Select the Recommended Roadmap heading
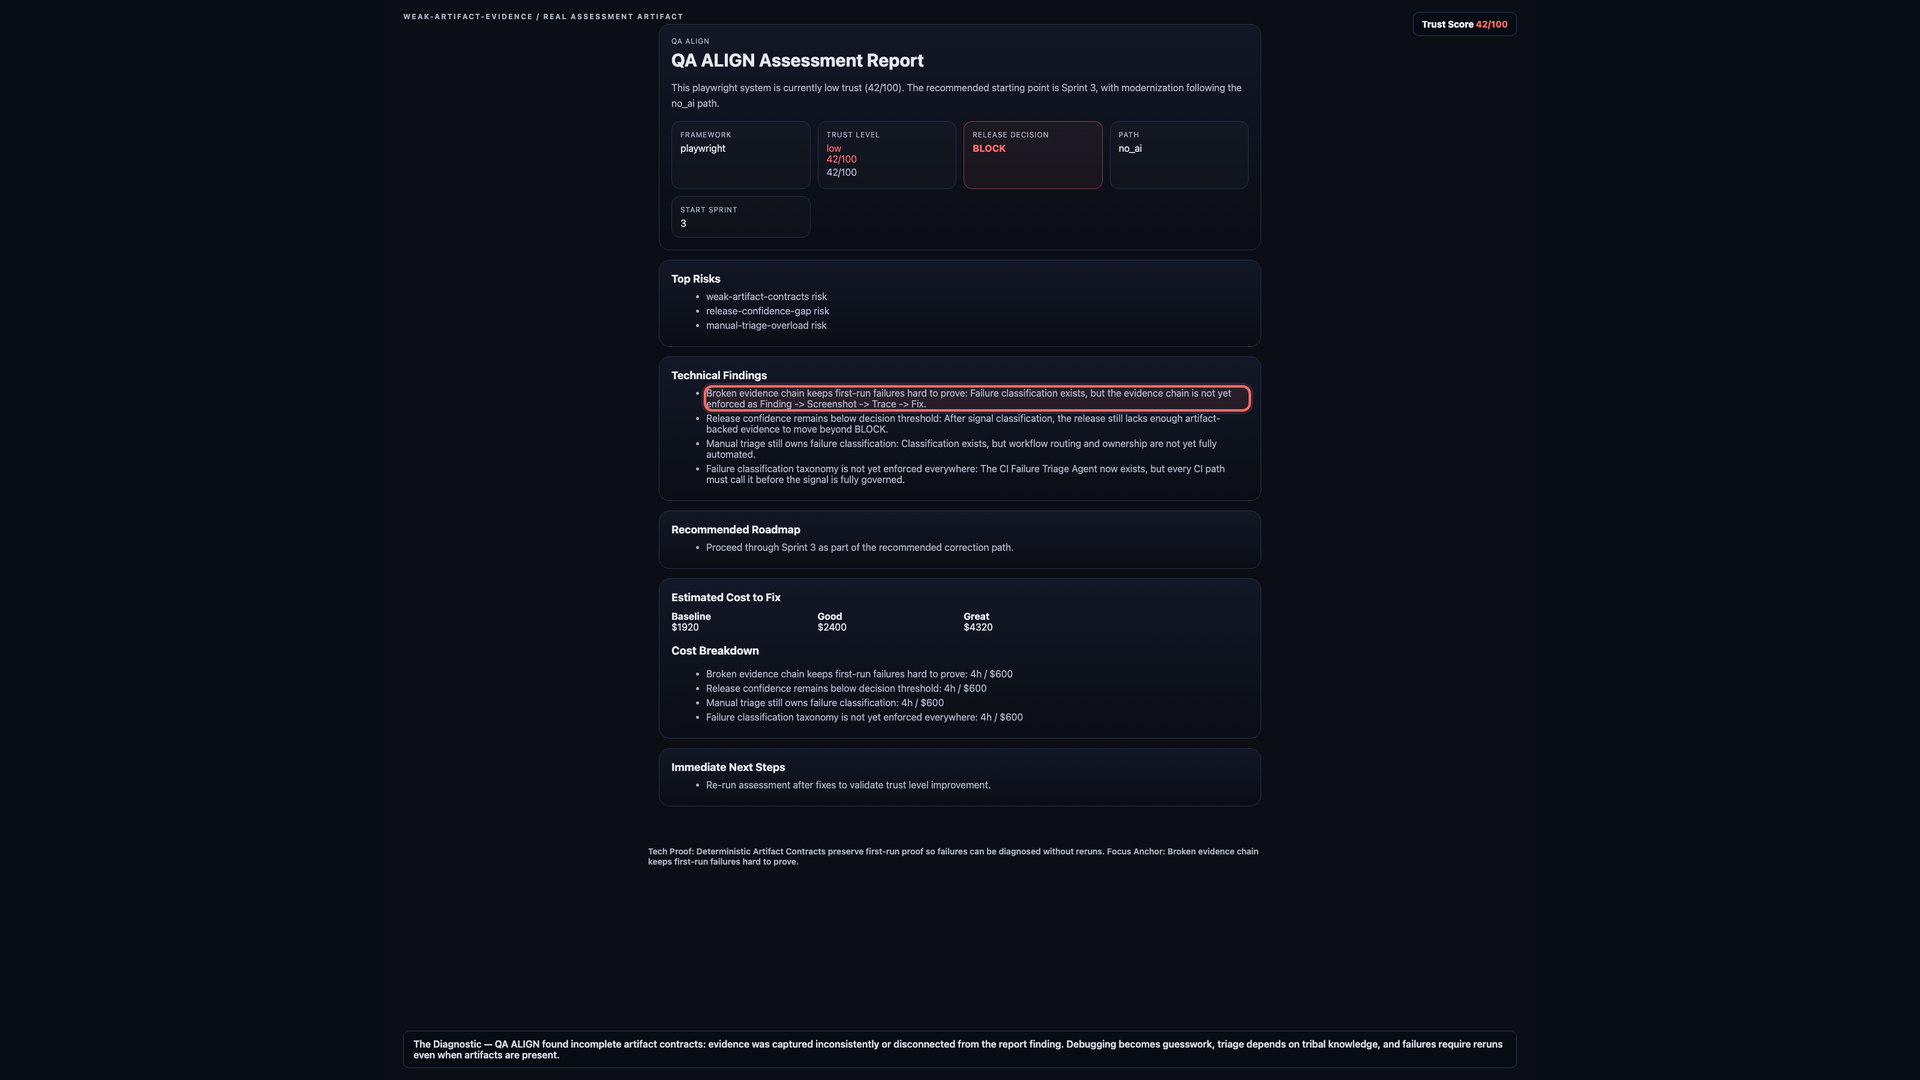The height and width of the screenshot is (1080, 1920). (x=736, y=530)
